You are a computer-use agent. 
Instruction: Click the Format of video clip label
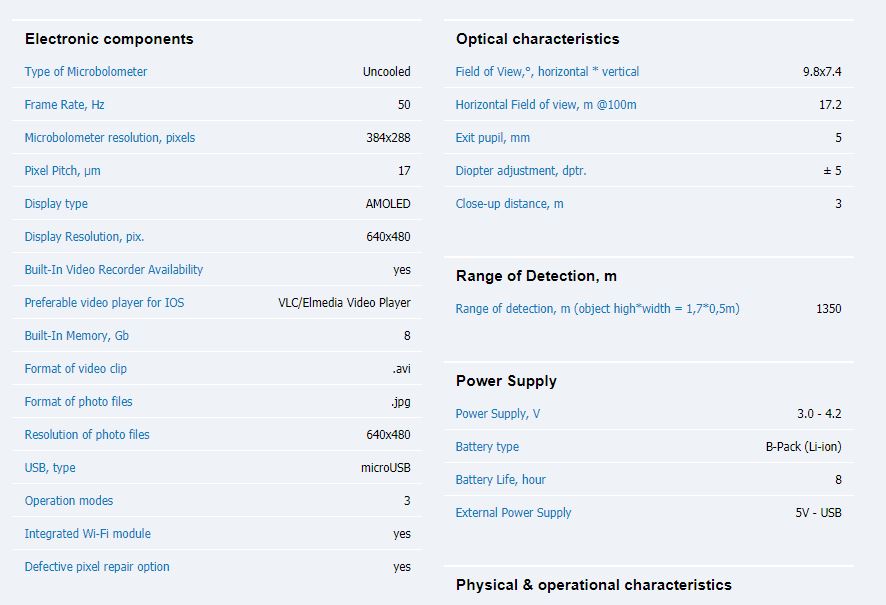coord(75,369)
